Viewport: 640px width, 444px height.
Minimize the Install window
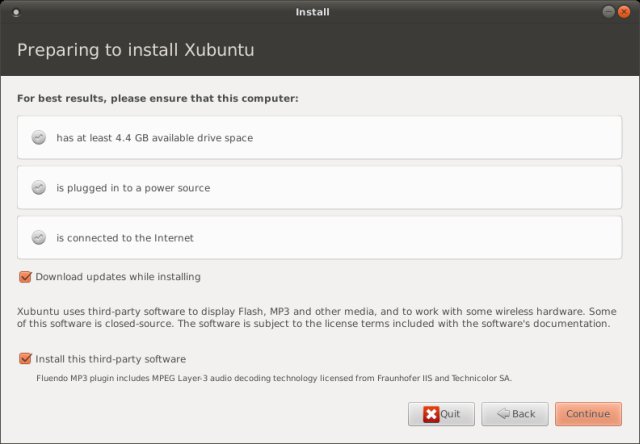click(608, 12)
